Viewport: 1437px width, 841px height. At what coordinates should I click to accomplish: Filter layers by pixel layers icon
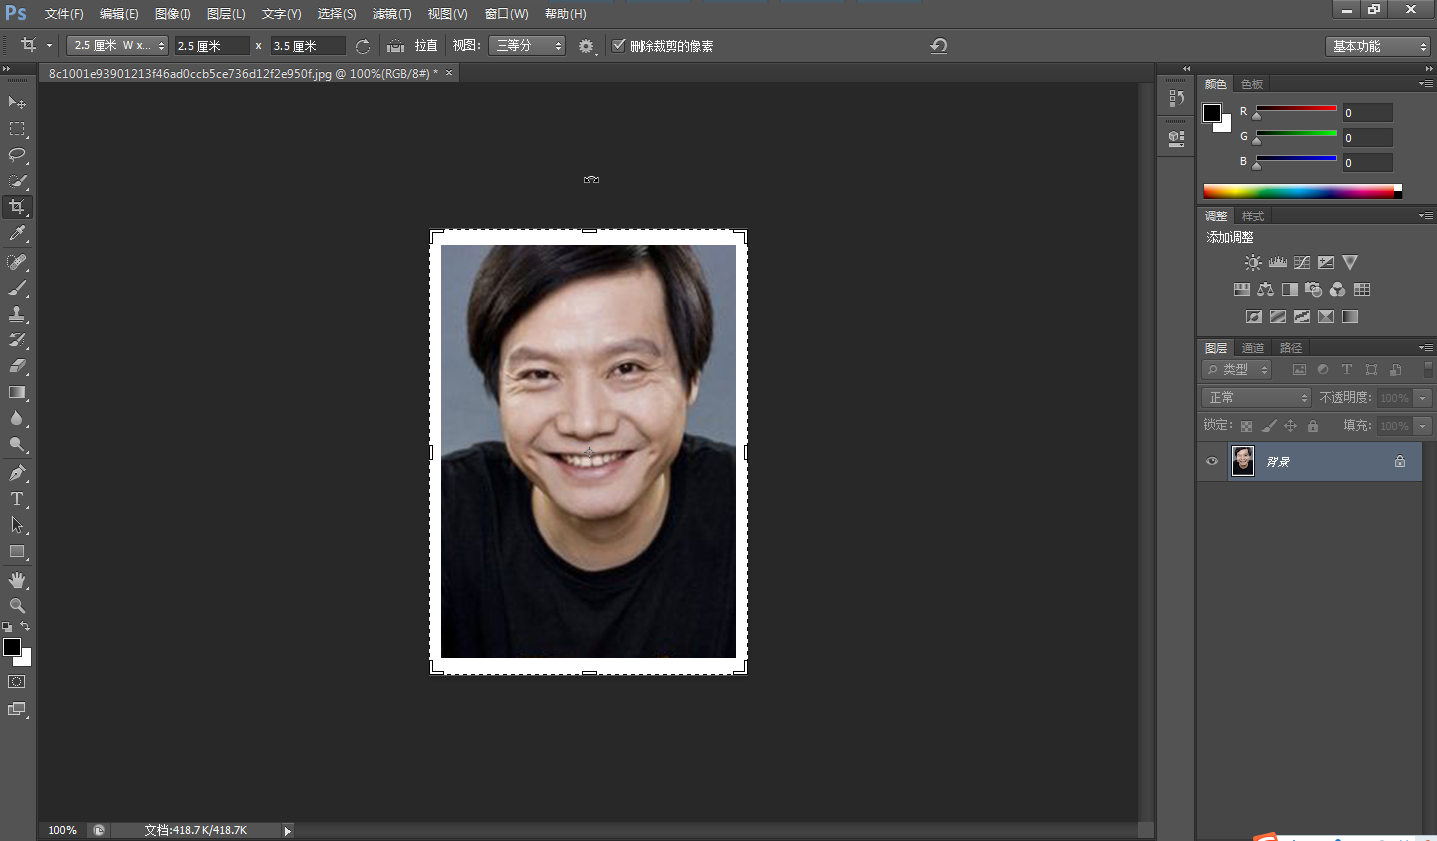pos(1299,369)
